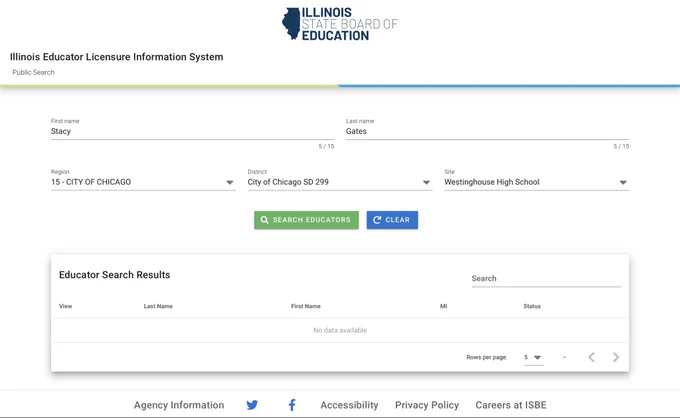The height and width of the screenshot is (418, 680).
Task: Expand the Rows per page selector
Action: (533, 358)
